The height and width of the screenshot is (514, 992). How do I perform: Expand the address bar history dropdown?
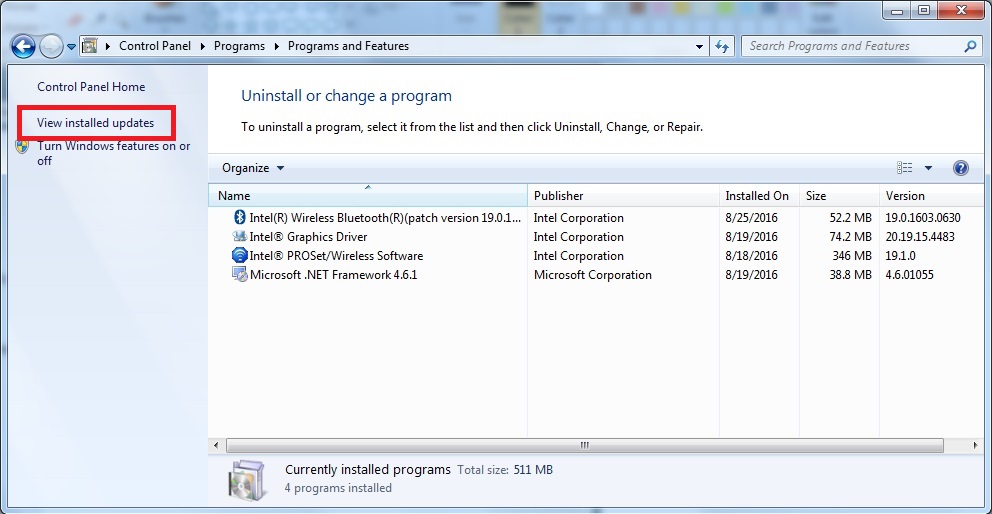click(699, 46)
